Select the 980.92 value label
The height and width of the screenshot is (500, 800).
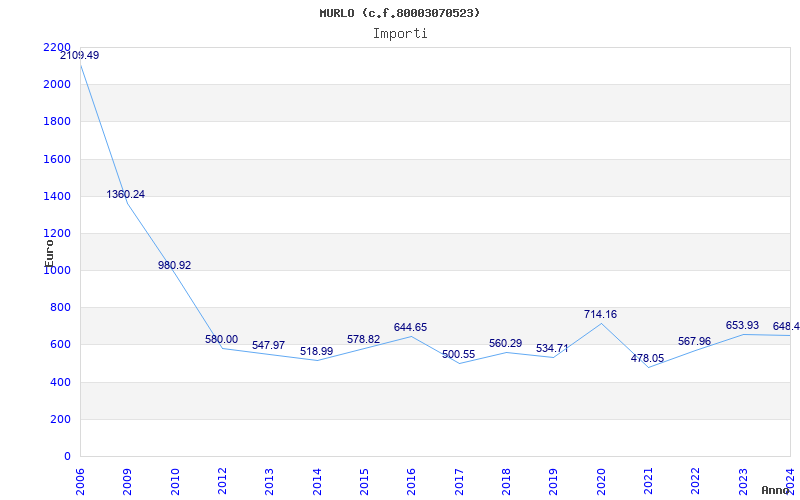(x=174, y=266)
